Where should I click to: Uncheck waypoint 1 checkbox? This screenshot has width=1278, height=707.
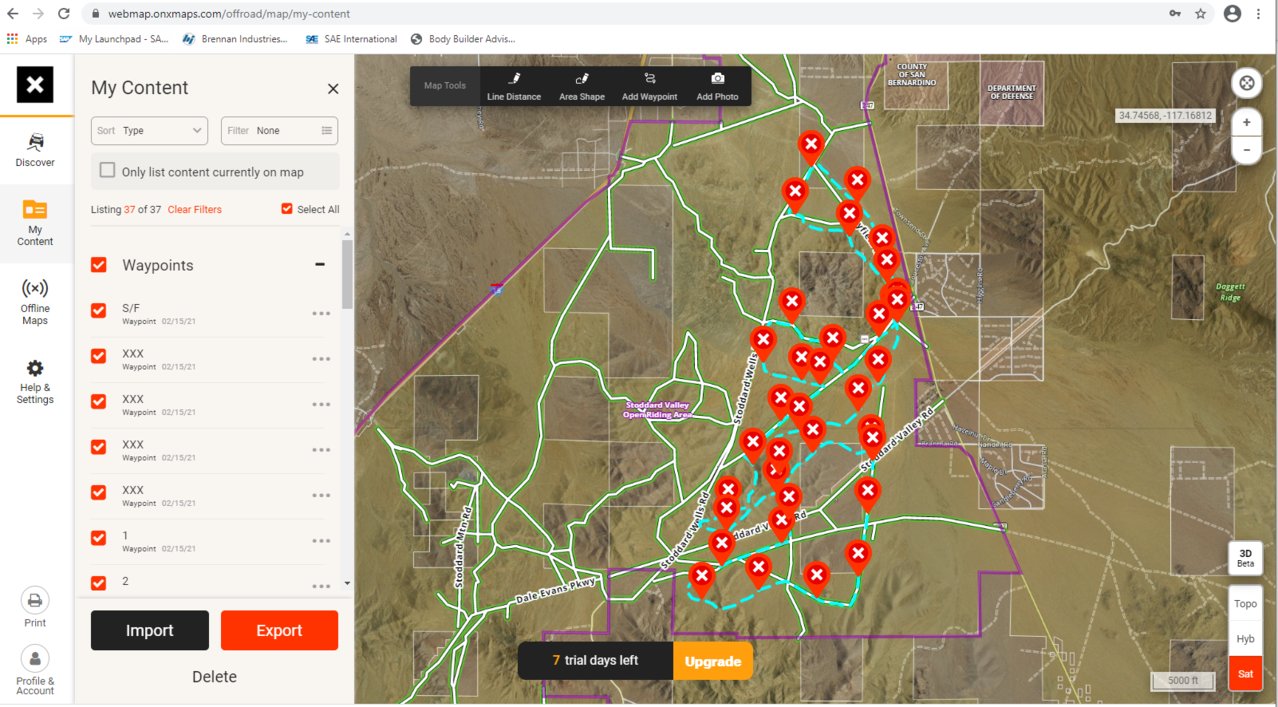coord(99,538)
